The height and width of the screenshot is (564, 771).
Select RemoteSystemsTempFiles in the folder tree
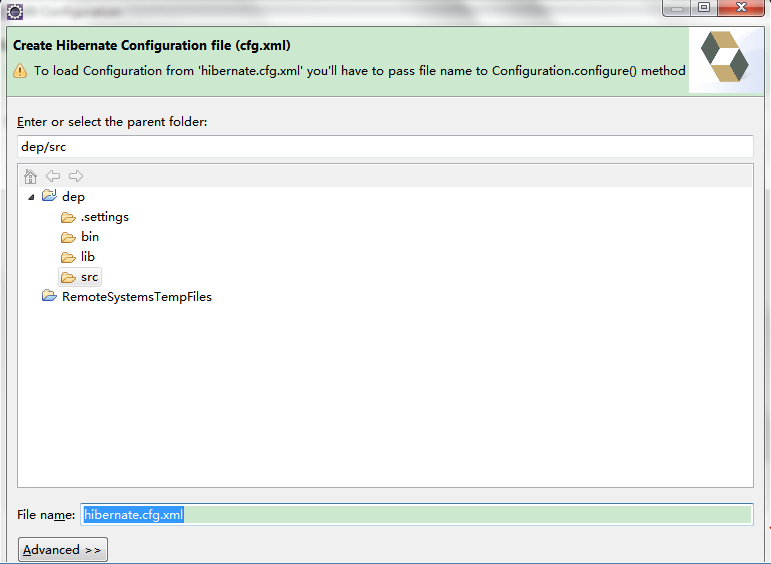(x=137, y=297)
